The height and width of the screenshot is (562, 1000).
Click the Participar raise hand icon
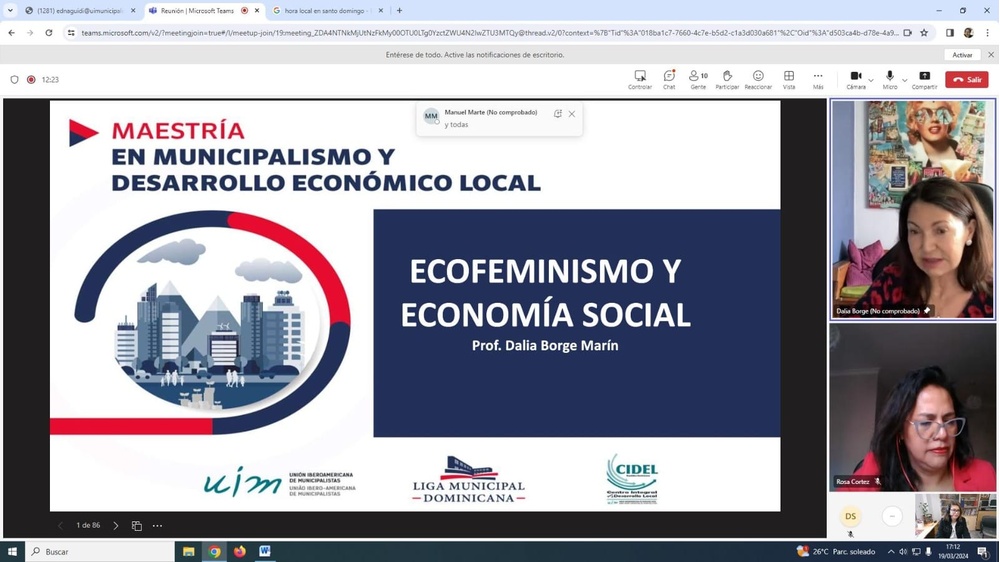point(727,77)
